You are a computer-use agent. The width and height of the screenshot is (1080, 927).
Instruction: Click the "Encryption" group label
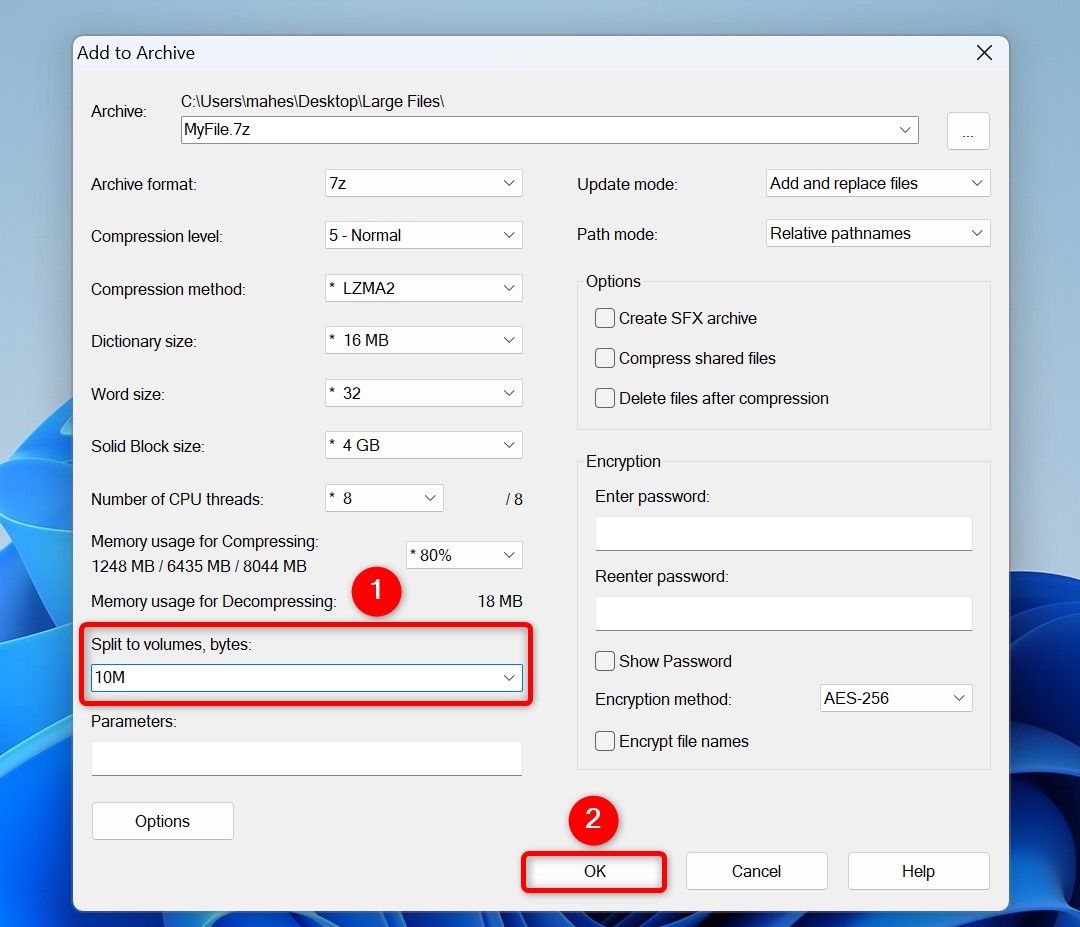click(x=623, y=461)
